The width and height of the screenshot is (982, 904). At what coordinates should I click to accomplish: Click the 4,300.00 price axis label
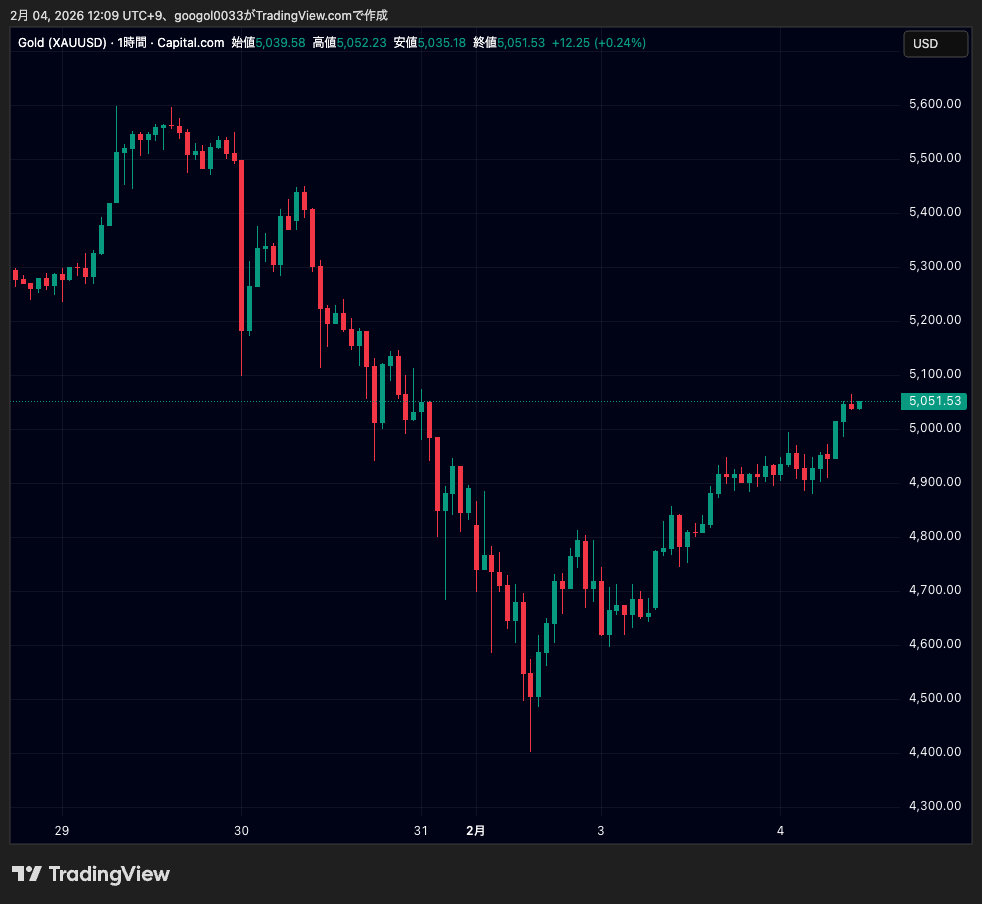(x=934, y=806)
